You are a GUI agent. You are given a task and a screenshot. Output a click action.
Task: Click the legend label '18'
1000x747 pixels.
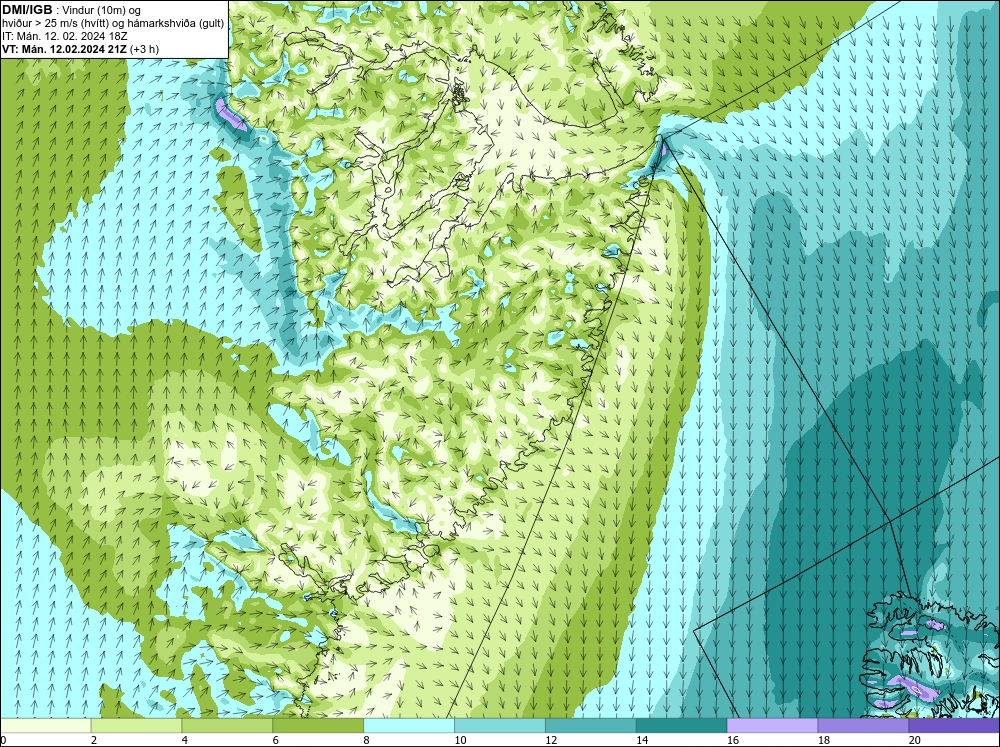click(824, 740)
